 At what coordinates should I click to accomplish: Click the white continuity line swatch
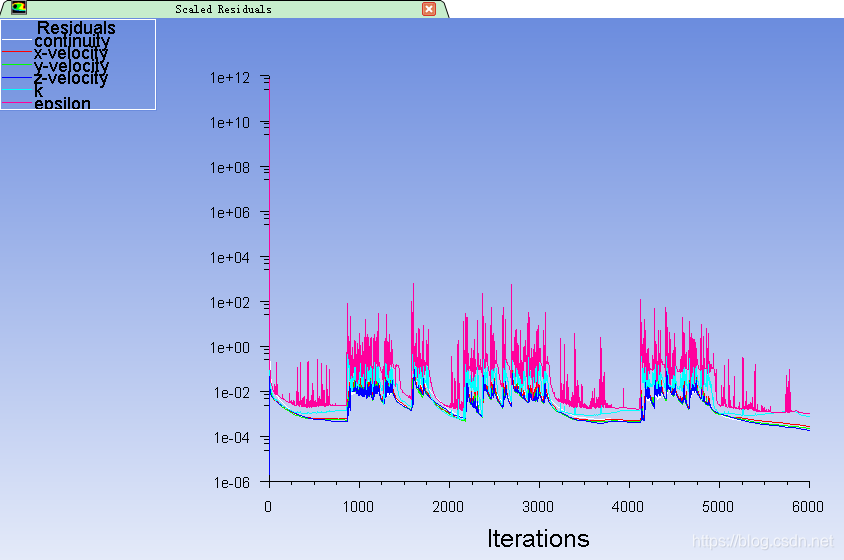click(16, 40)
